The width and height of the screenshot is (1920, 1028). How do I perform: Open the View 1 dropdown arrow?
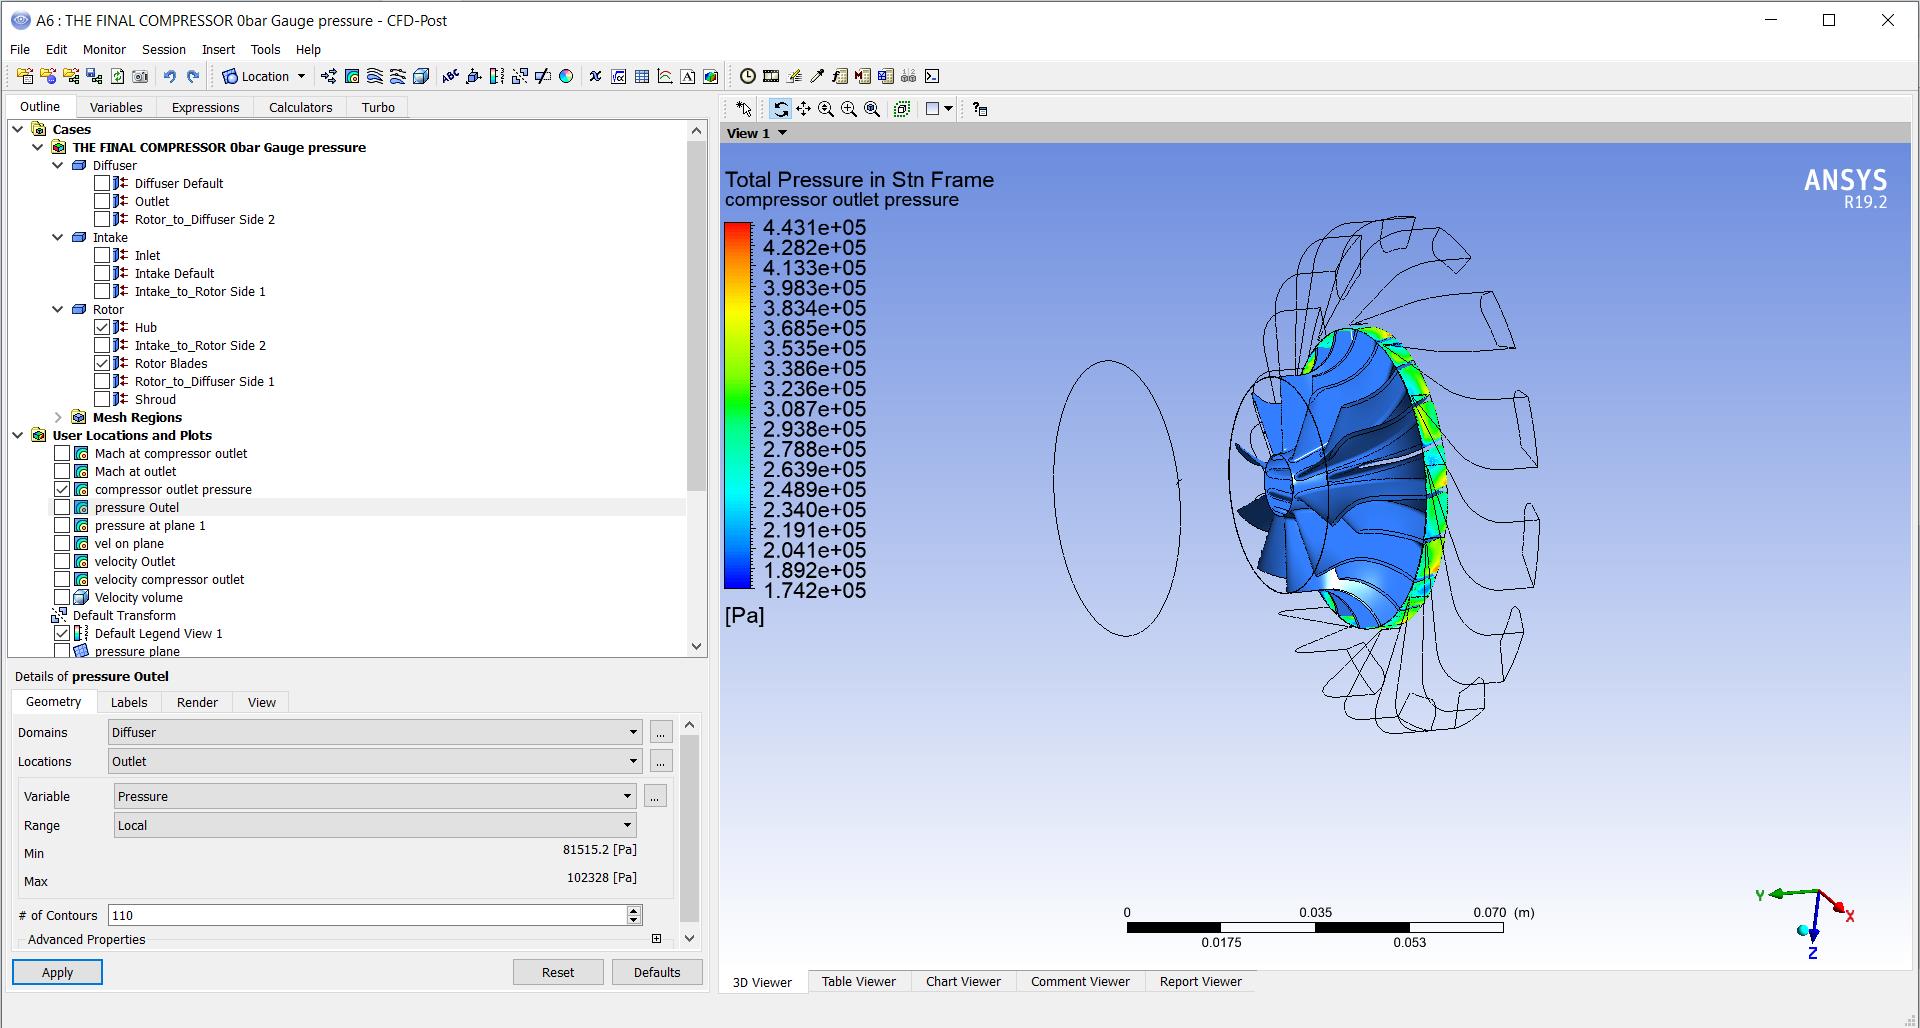point(783,133)
